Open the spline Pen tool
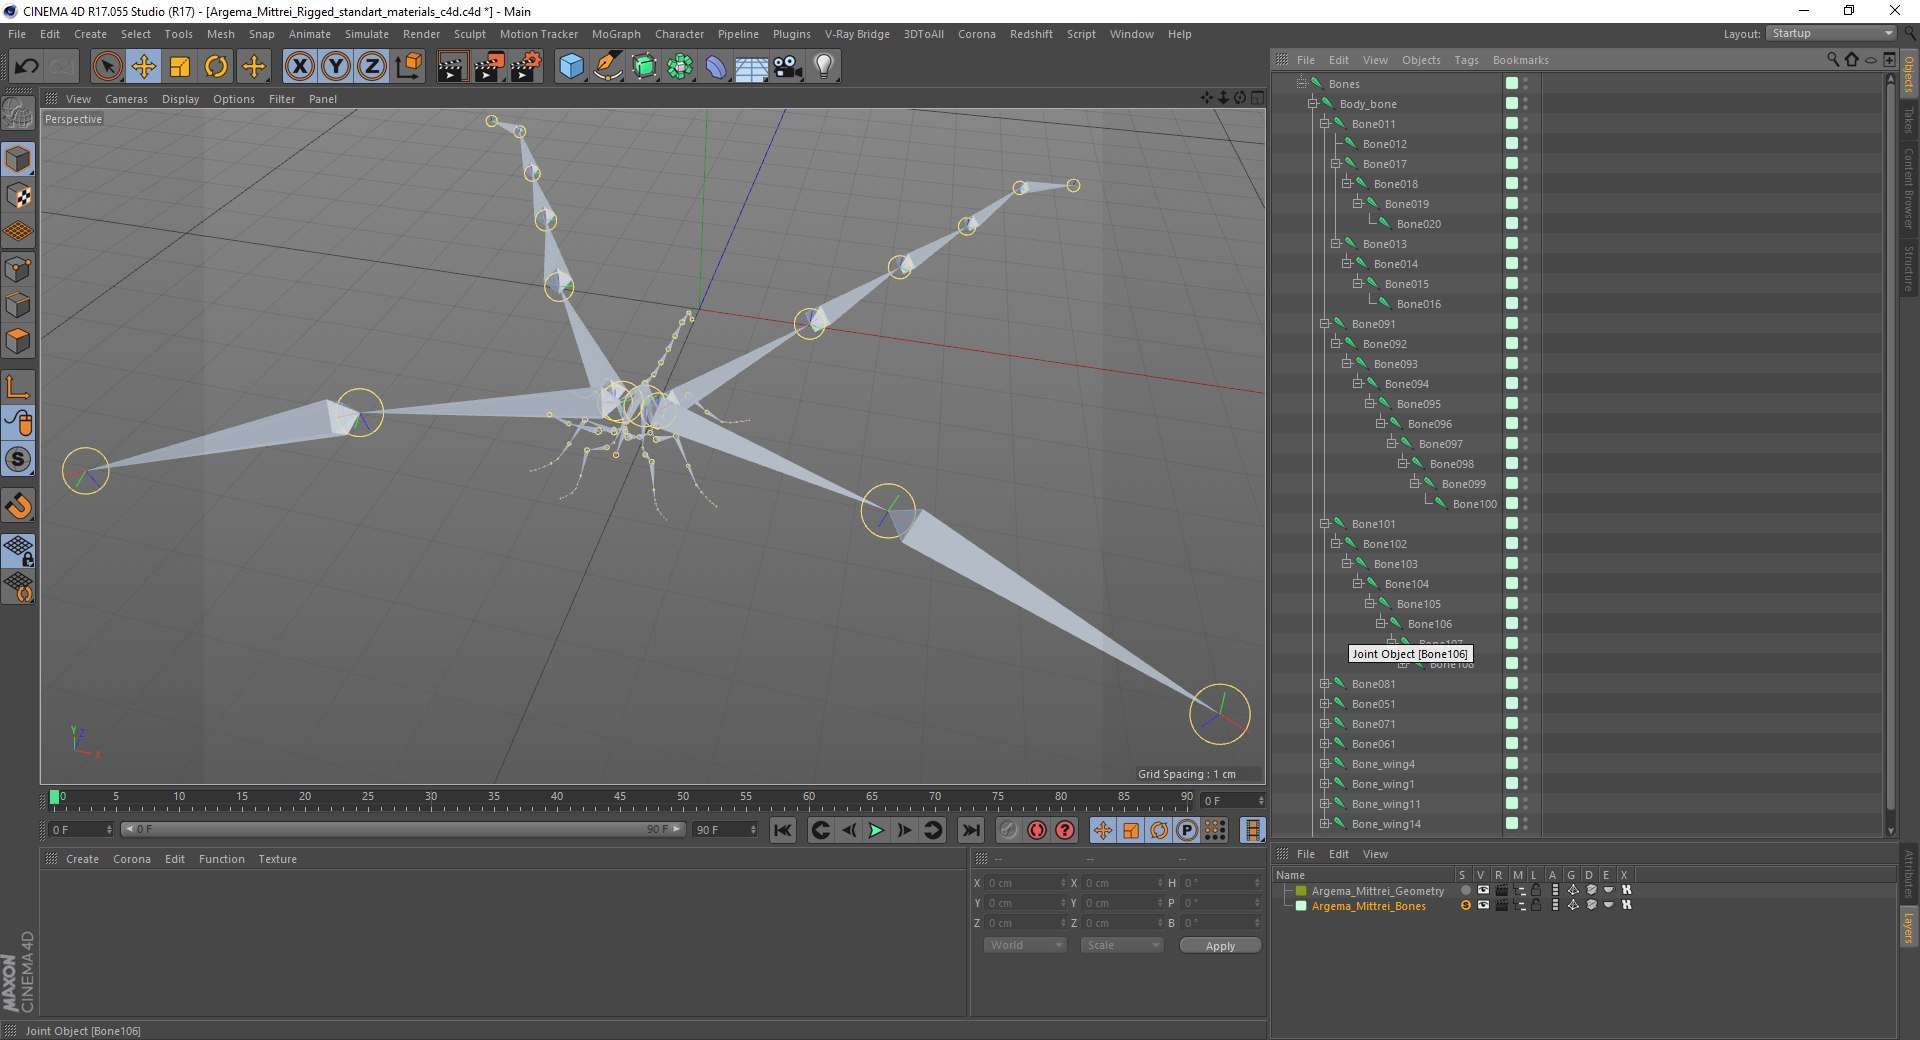This screenshot has width=1920, height=1040. point(607,67)
